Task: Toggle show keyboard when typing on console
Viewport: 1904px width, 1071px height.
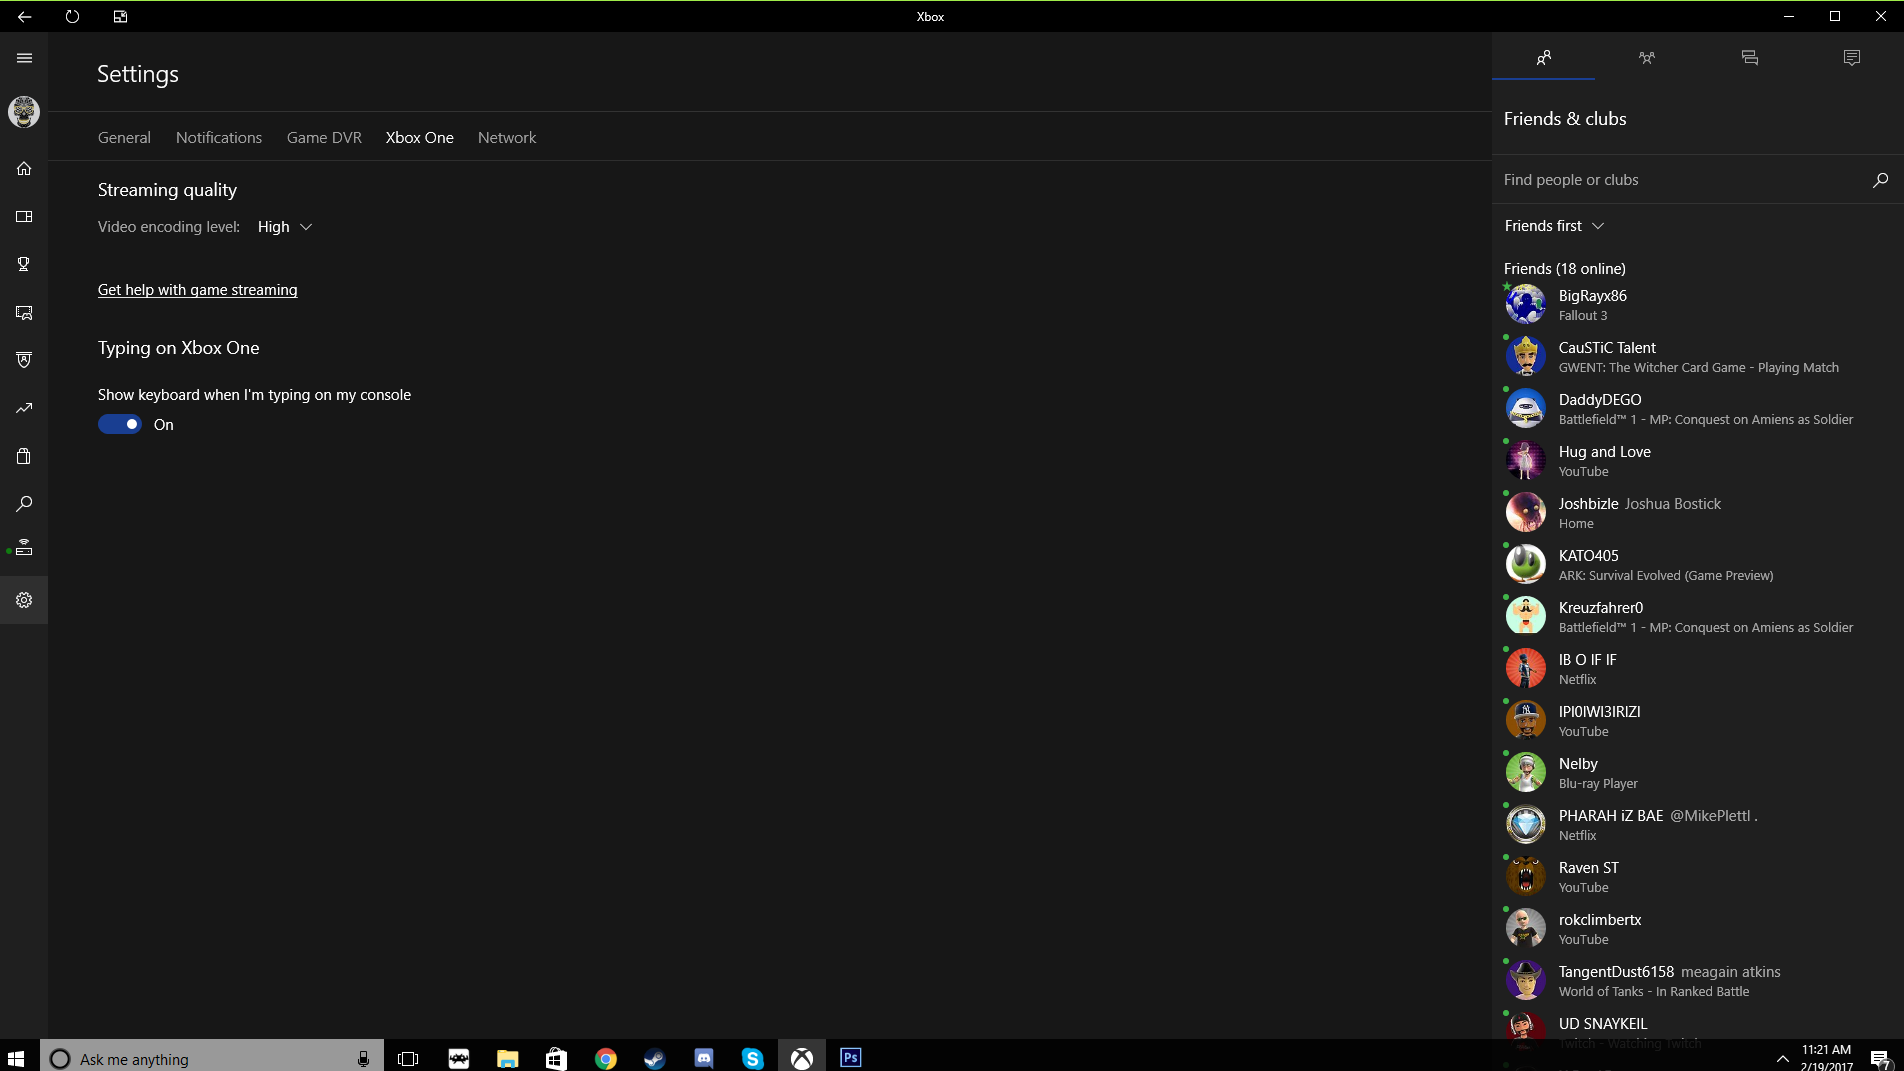Action: 120,424
